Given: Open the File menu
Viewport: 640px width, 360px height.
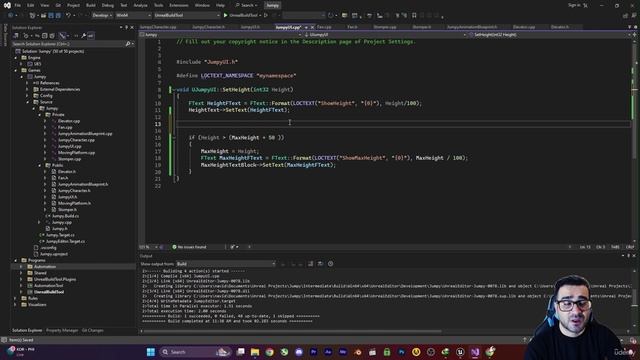Looking at the screenshot, I should [18, 5].
